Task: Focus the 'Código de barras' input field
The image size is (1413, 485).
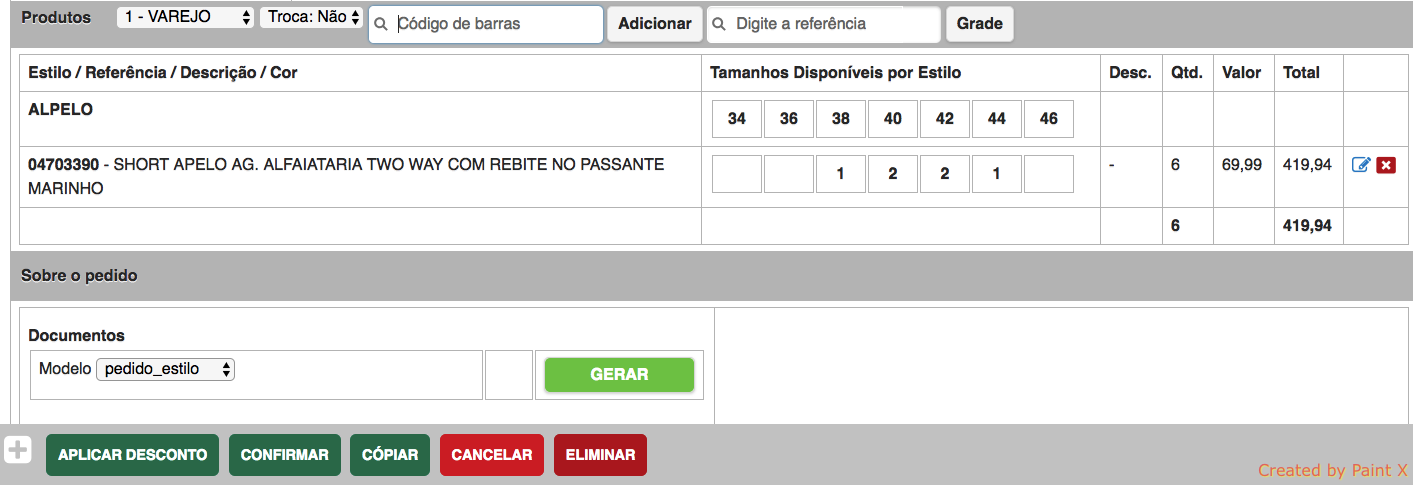Action: coord(495,24)
